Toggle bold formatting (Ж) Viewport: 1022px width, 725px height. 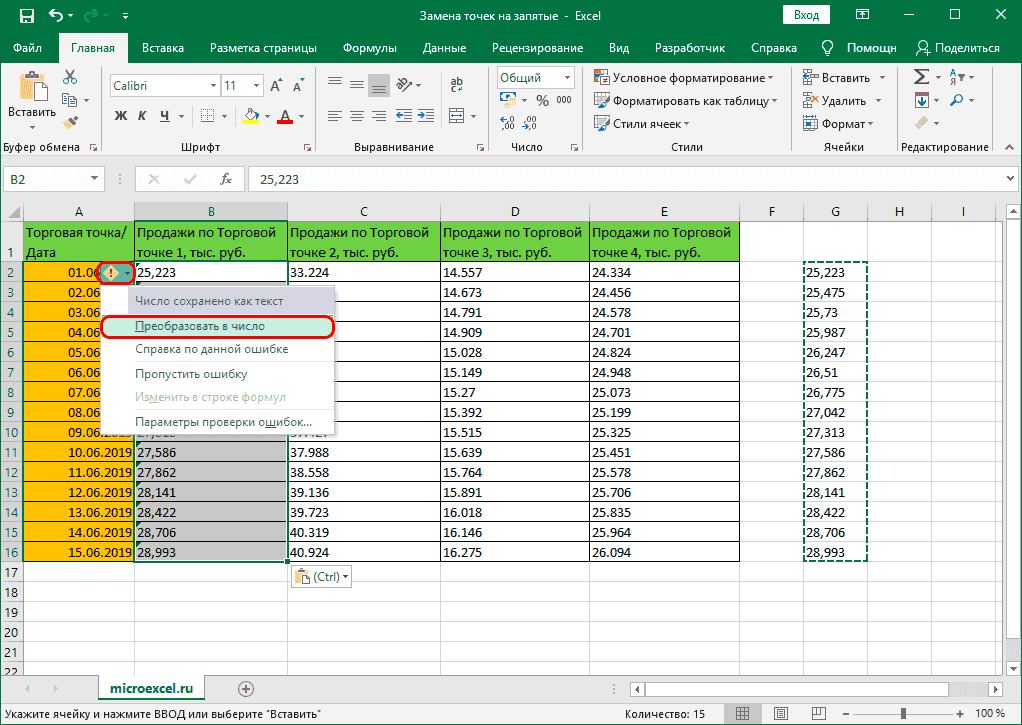121,115
